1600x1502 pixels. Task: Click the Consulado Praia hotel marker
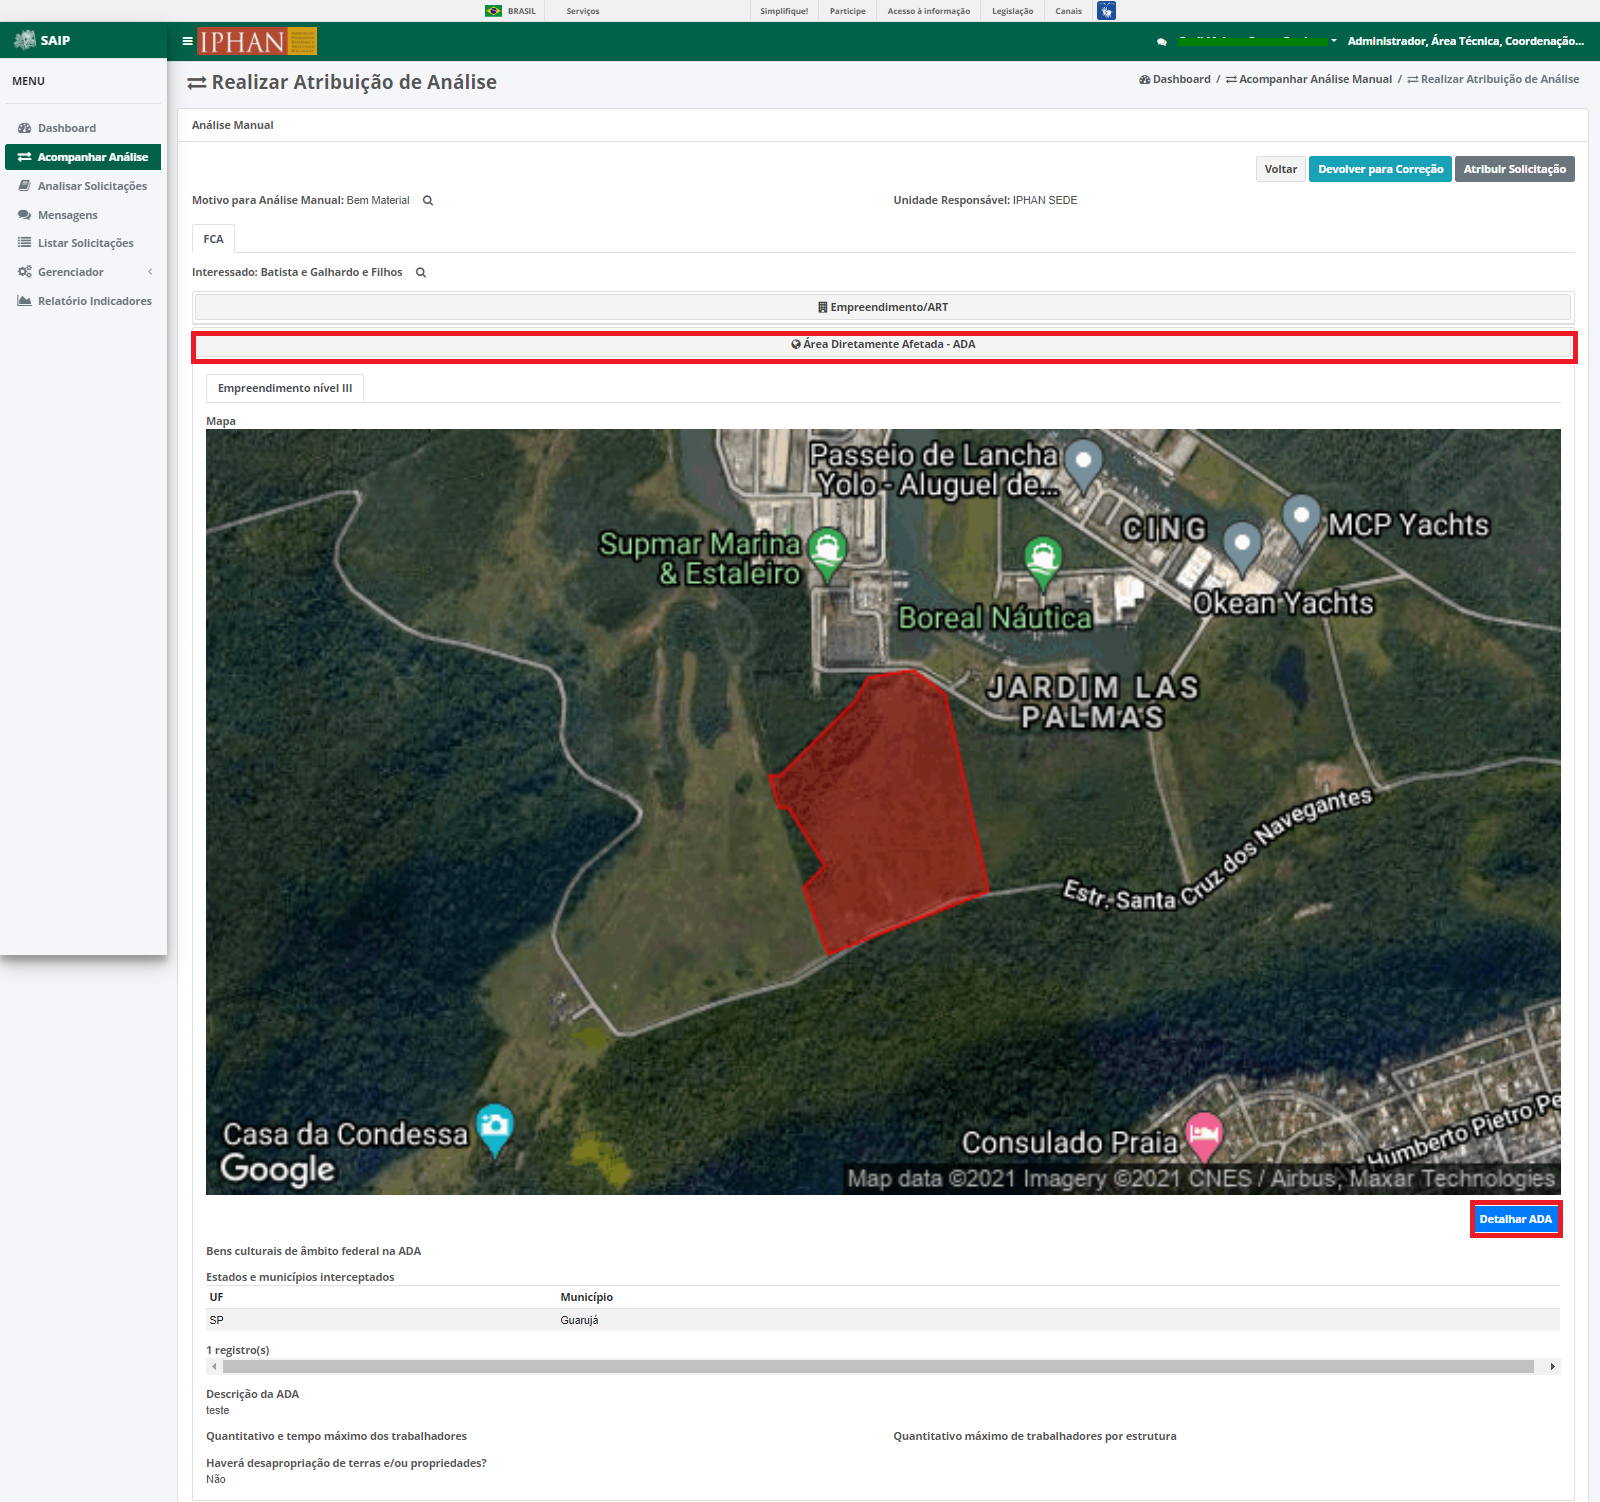click(x=1204, y=1138)
